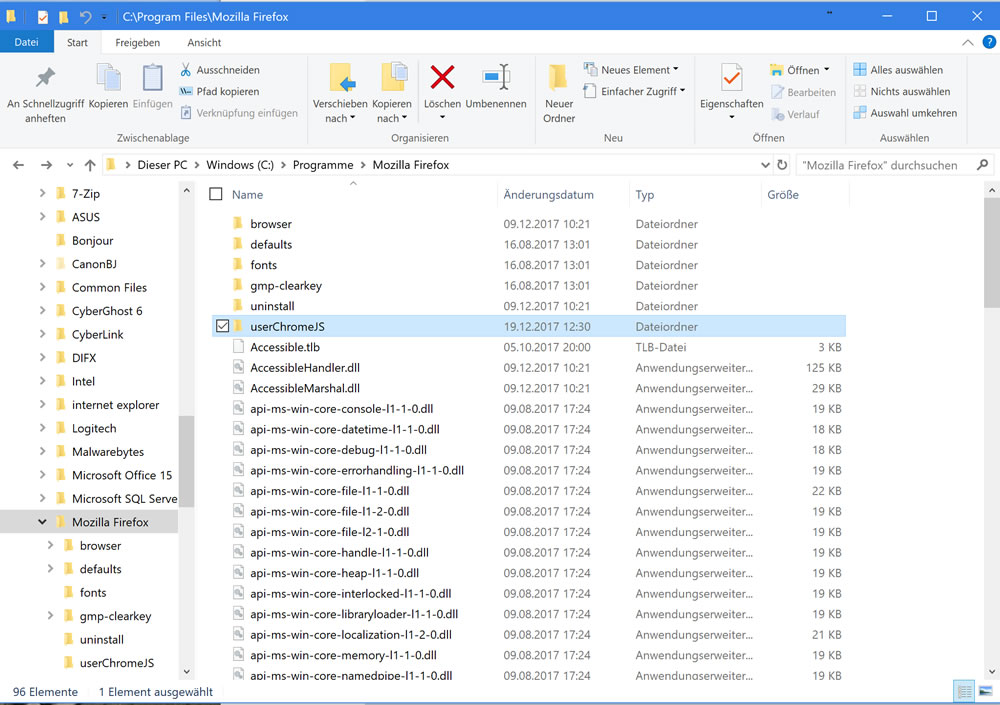The width and height of the screenshot is (1000, 705).
Task: Open Eigenschaften properties icon
Action: (x=731, y=78)
